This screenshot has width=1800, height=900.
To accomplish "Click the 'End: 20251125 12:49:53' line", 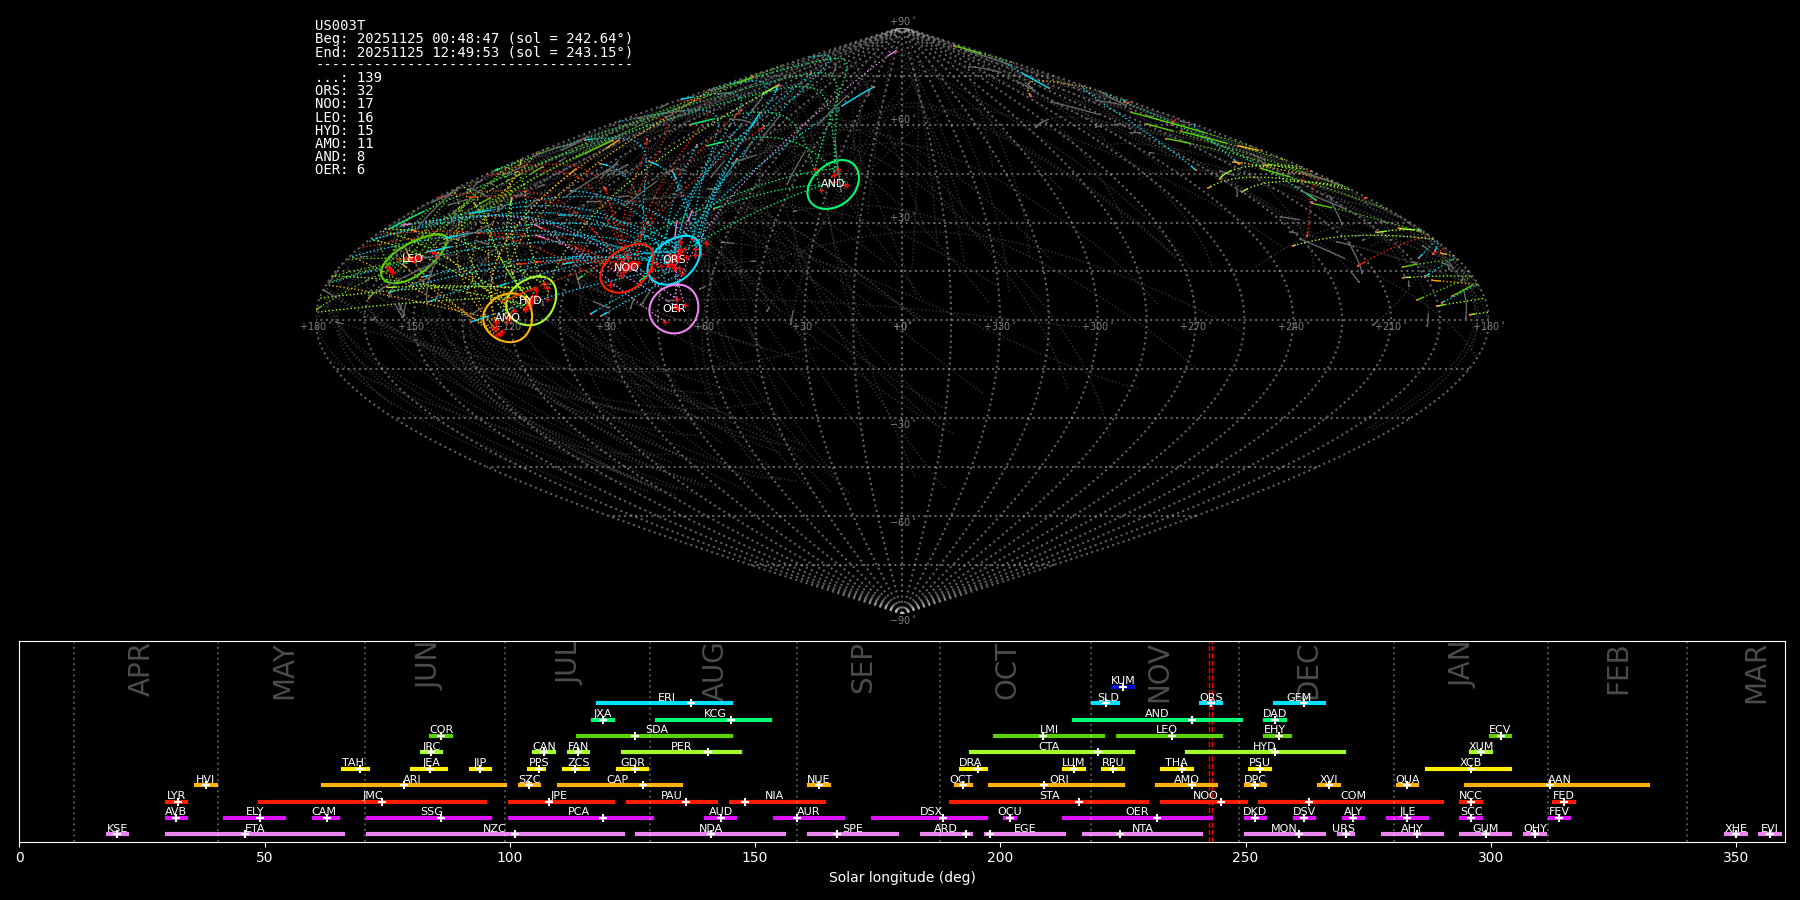I will pos(474,52).
